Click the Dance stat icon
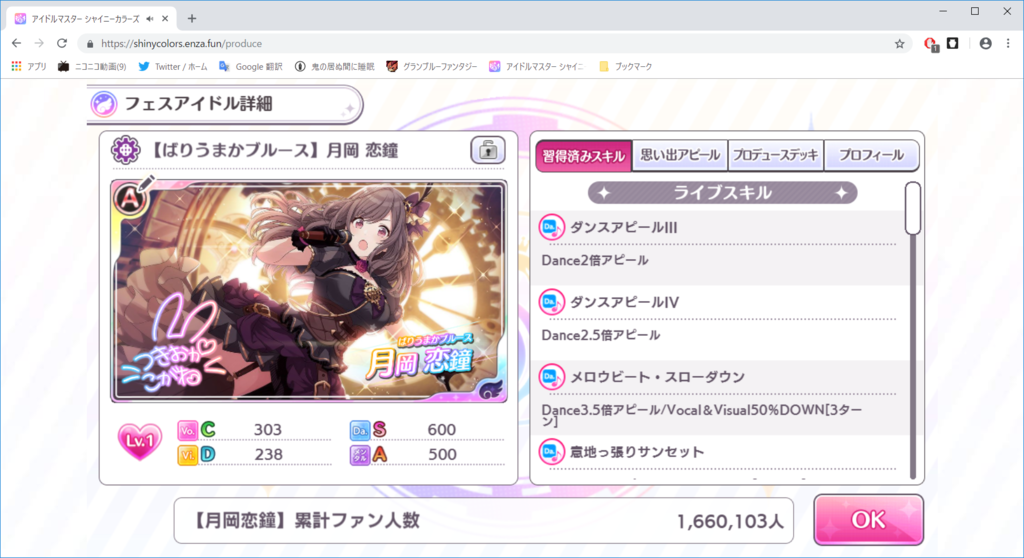Image resolution: width=1024 pixels, height=558 pixels. [x=360, y=430]
